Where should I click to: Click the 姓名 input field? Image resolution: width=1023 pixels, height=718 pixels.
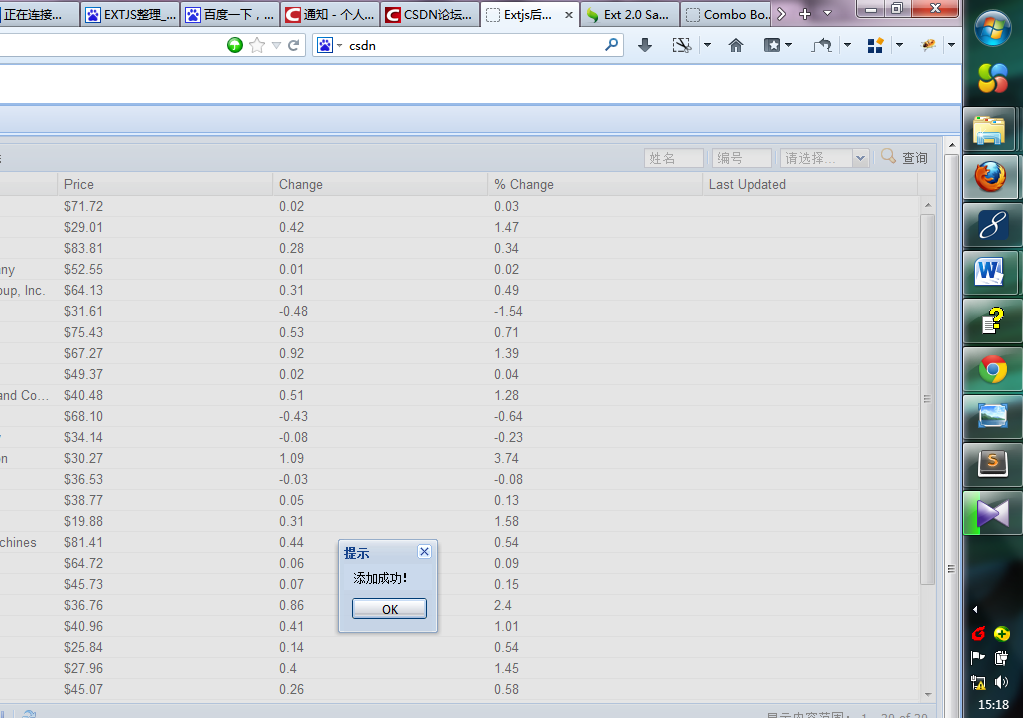673,157
